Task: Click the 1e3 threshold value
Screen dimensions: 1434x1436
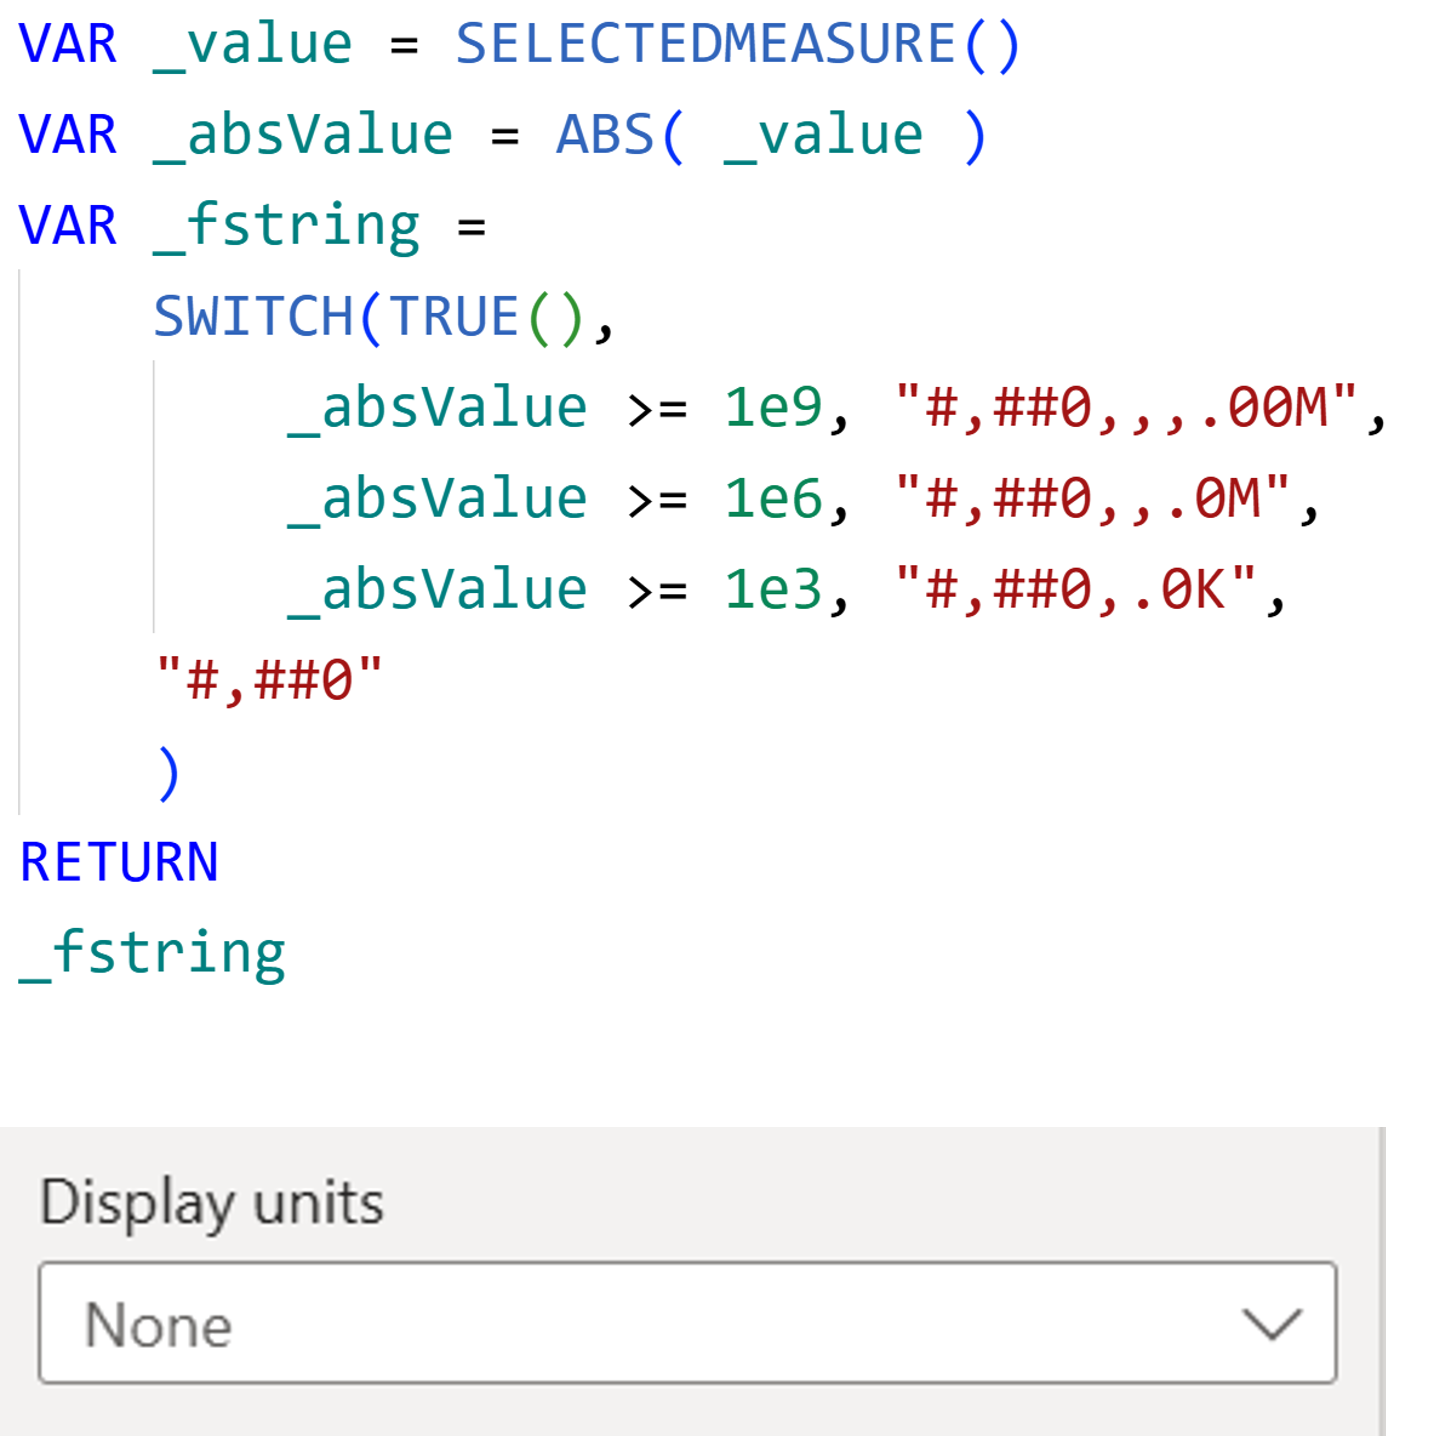Action: tap(773, 590)
